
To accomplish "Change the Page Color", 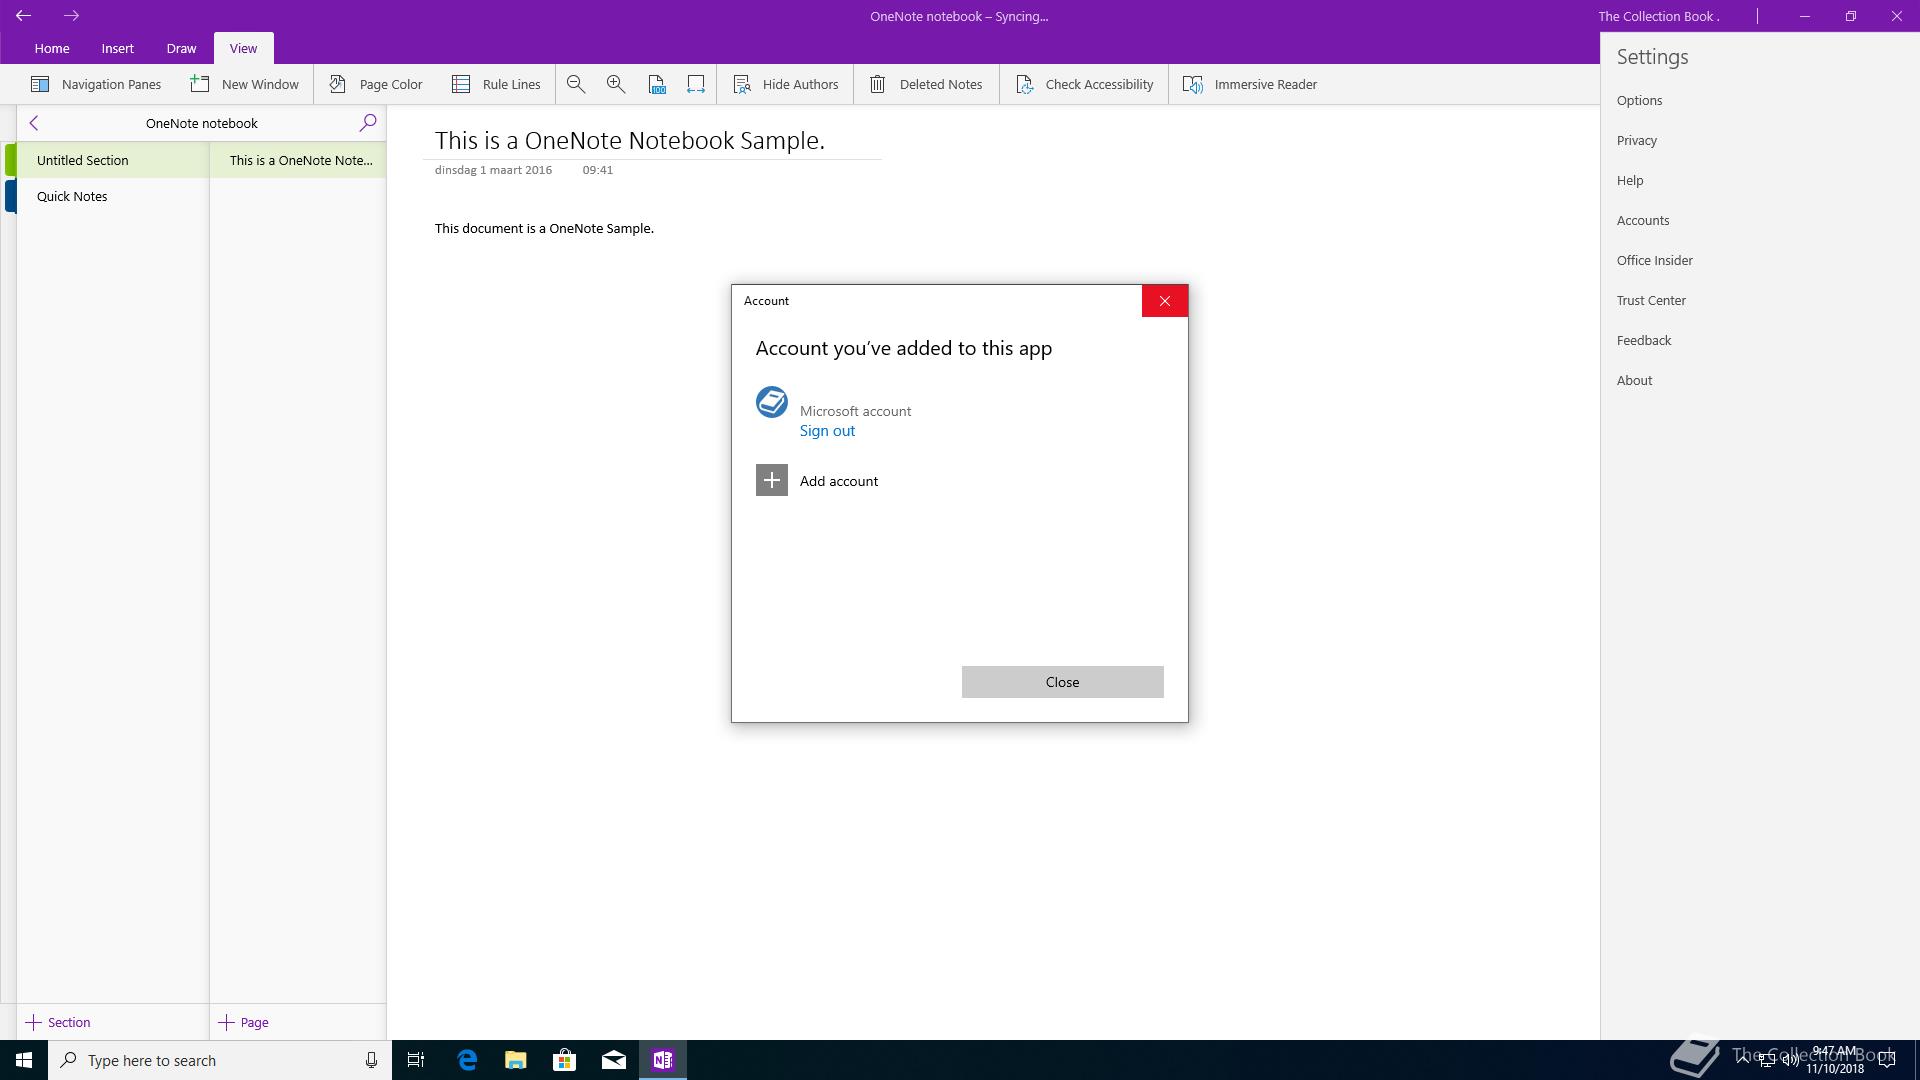I will [376, 84].
